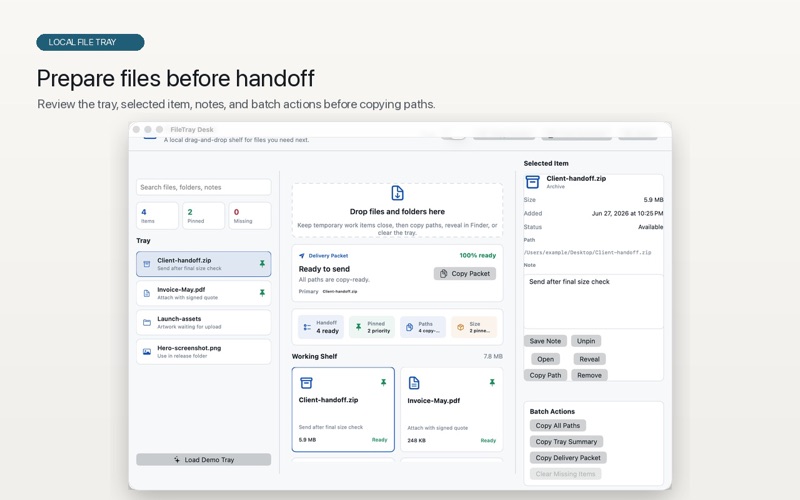This screenshot has height=500, width=800.
Task: Click the Paths 4 copy chip
Action: (423, 327)
